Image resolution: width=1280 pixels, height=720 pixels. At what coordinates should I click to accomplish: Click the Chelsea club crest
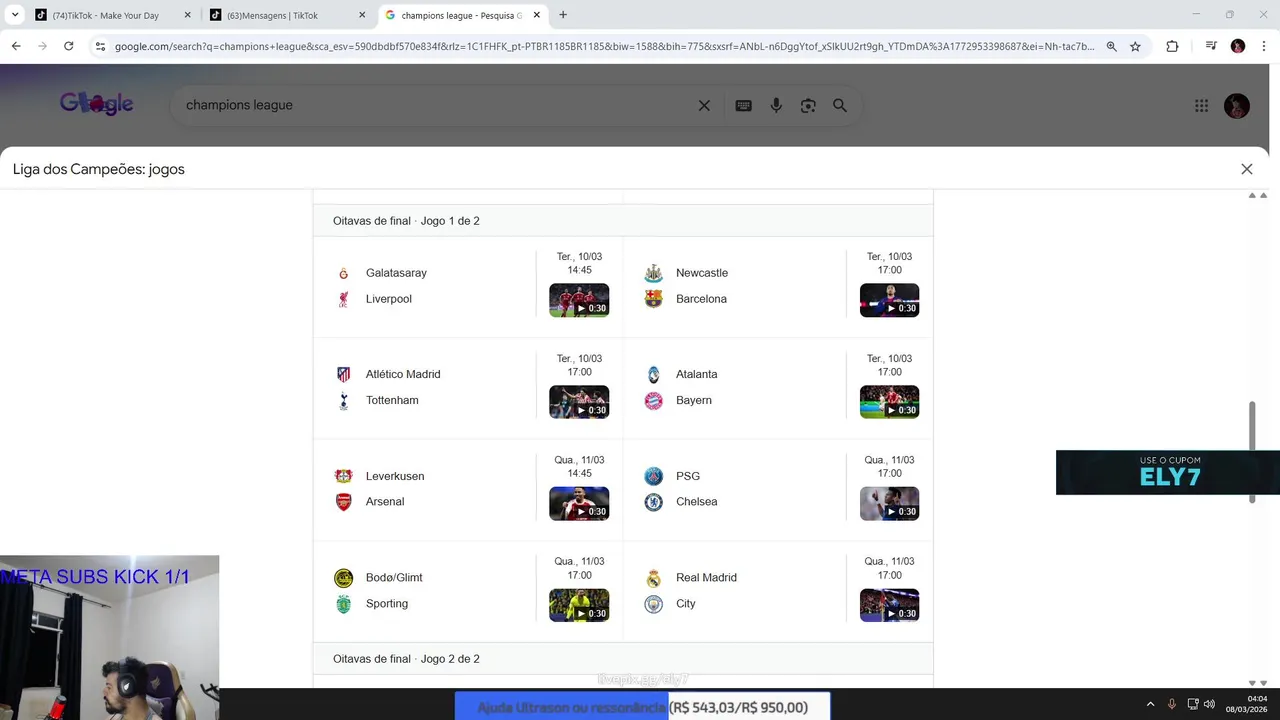coord(653,502)
